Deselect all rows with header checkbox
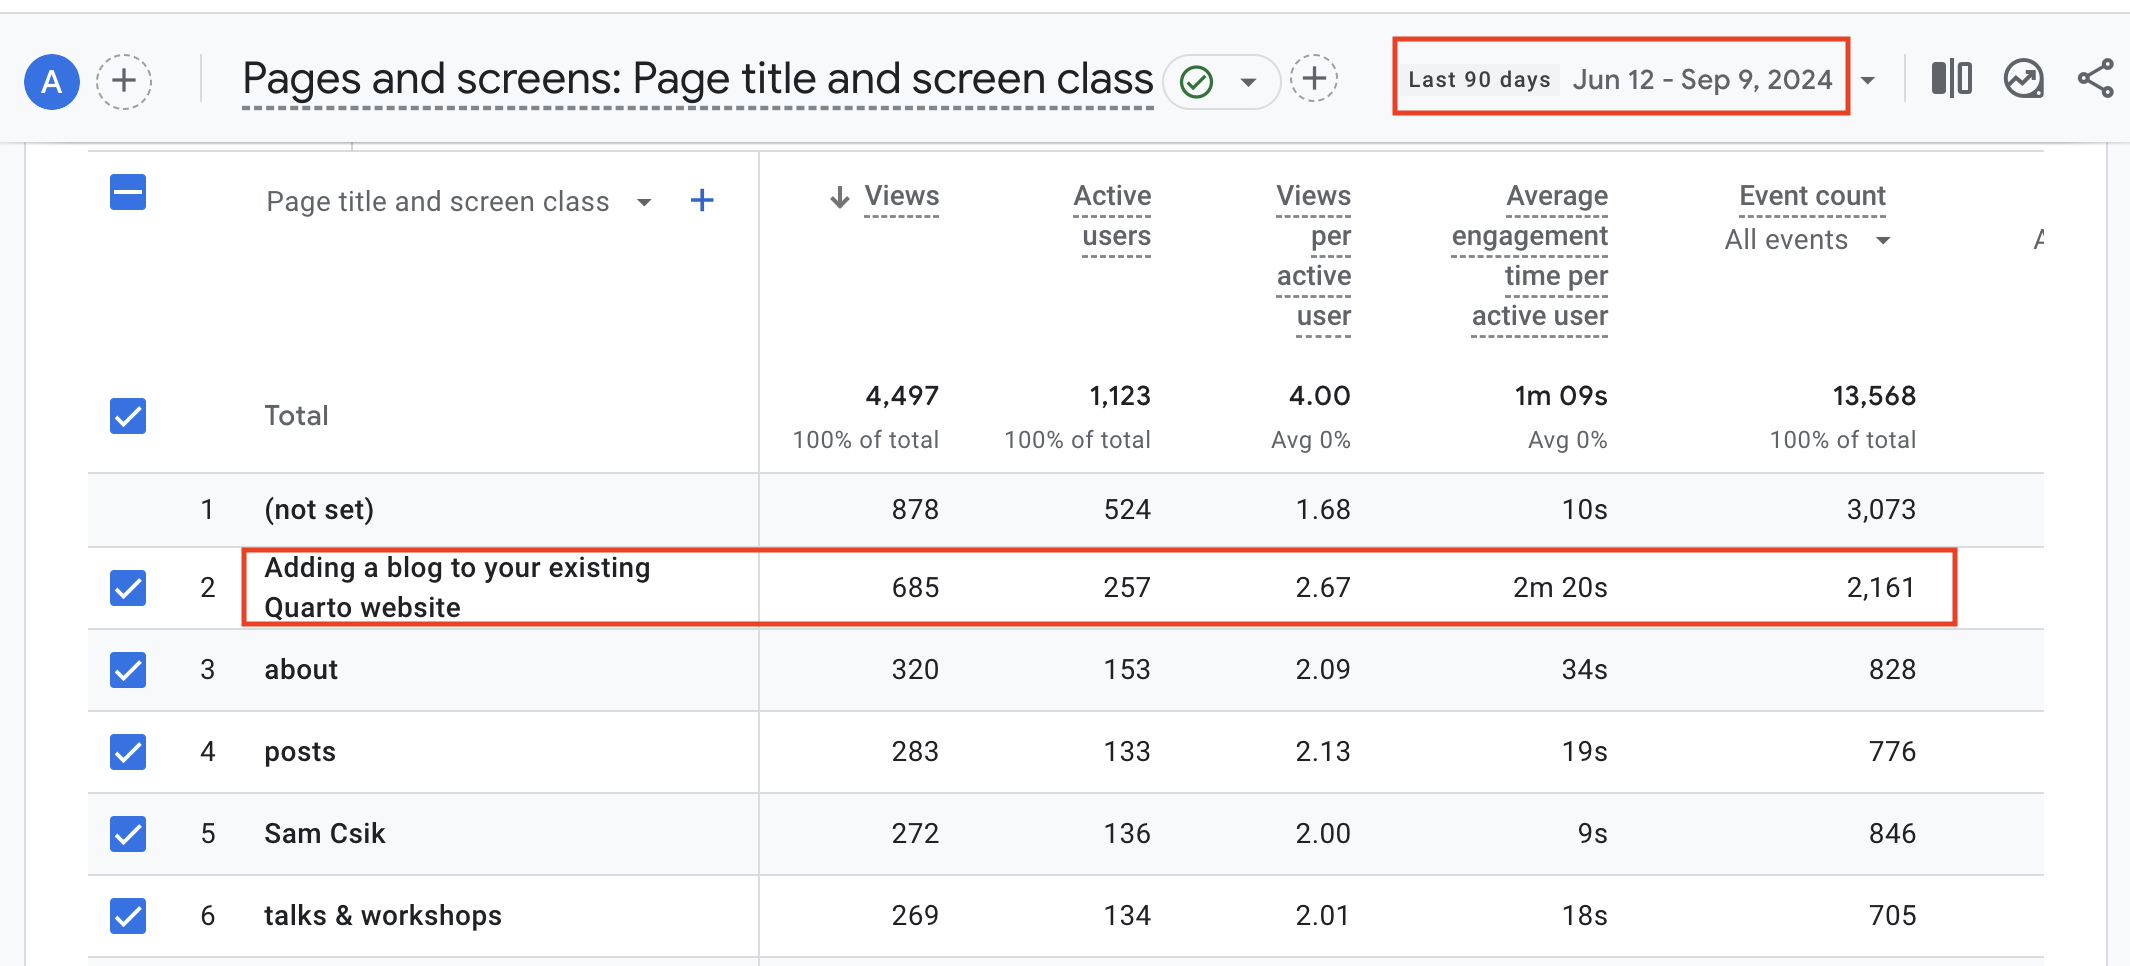Viewport: 2130px width, 966px height. [x=128, y=192]
